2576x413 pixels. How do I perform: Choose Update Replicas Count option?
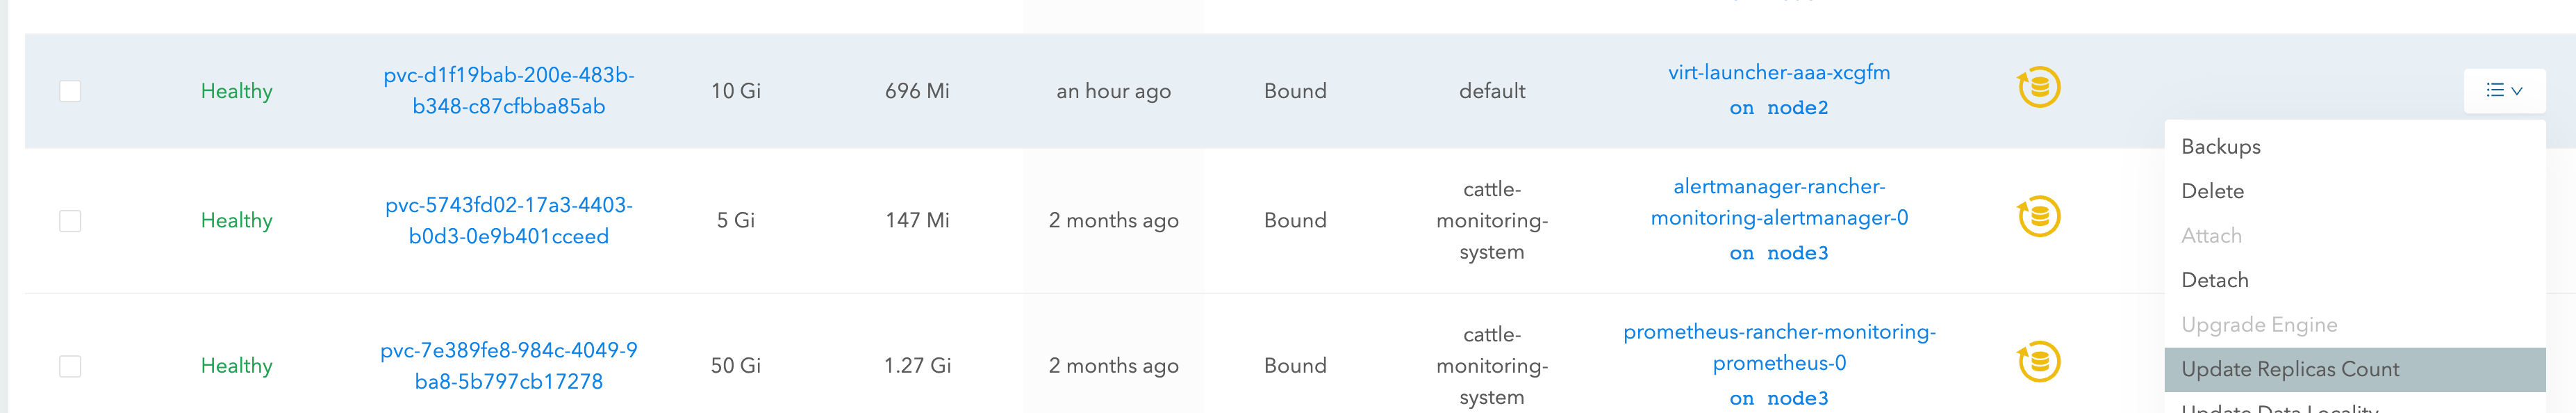click(2289, 369)
